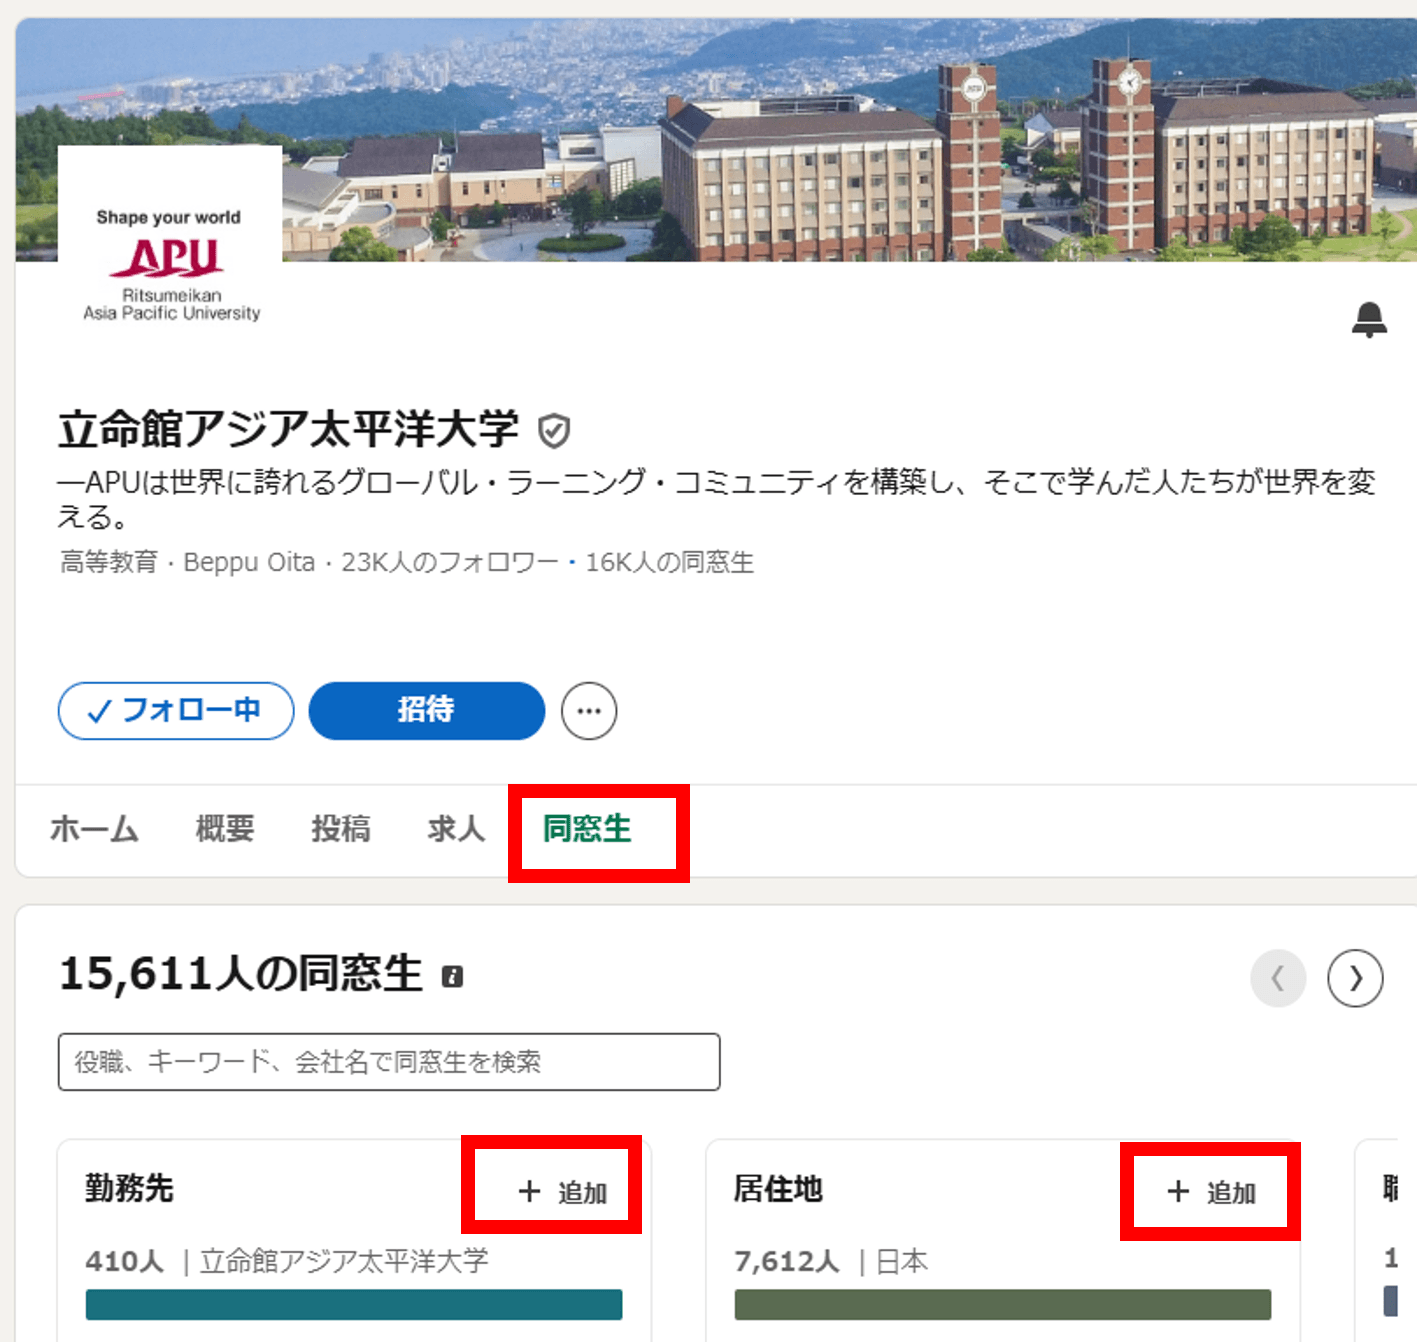Viewport: 1417px width, 1342px height.
Task: Click 追加 in the 勤務先 card
Action: pos(563,1192)
